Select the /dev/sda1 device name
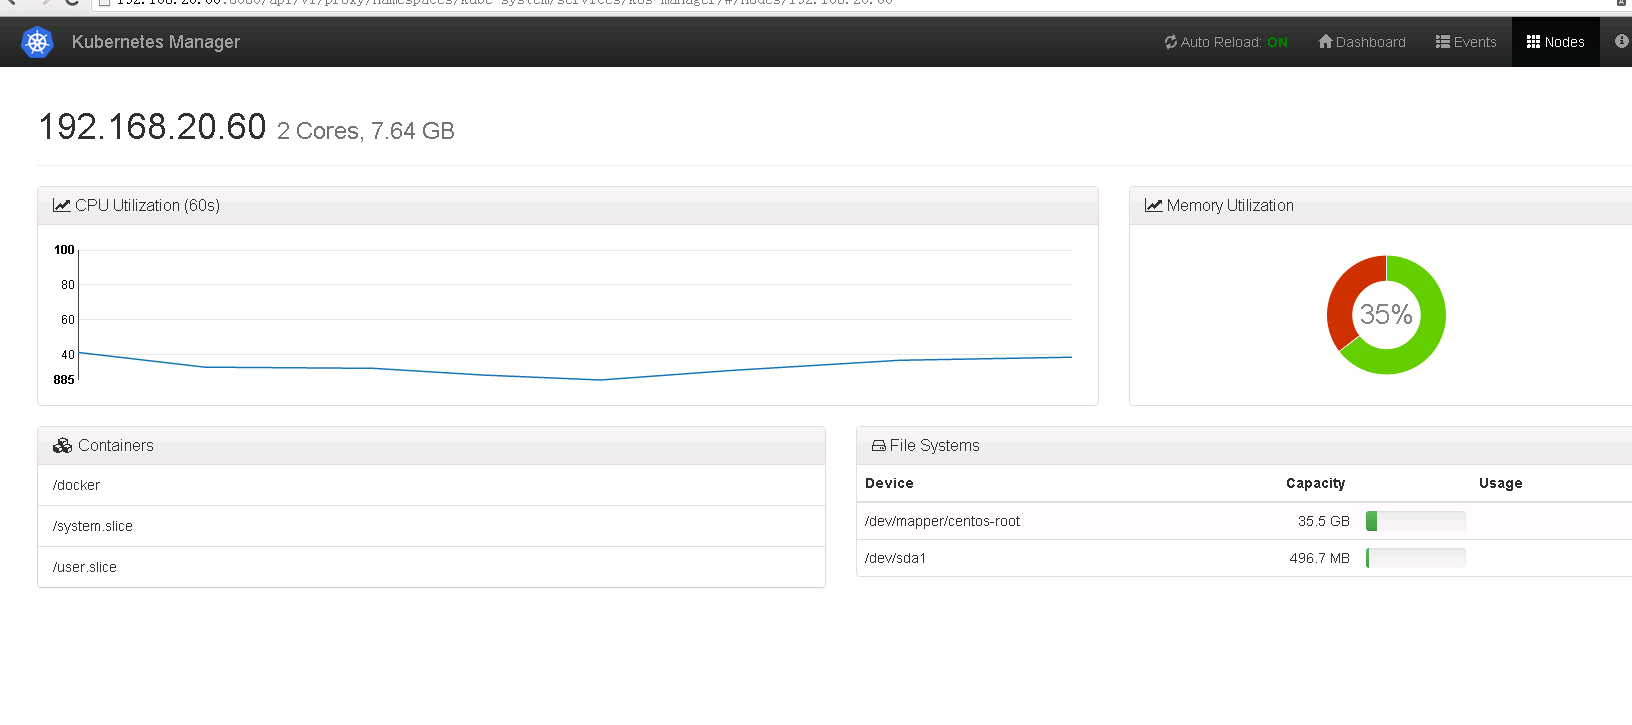The width and height of the screenshot is (1632, 725). coord(895,558)
